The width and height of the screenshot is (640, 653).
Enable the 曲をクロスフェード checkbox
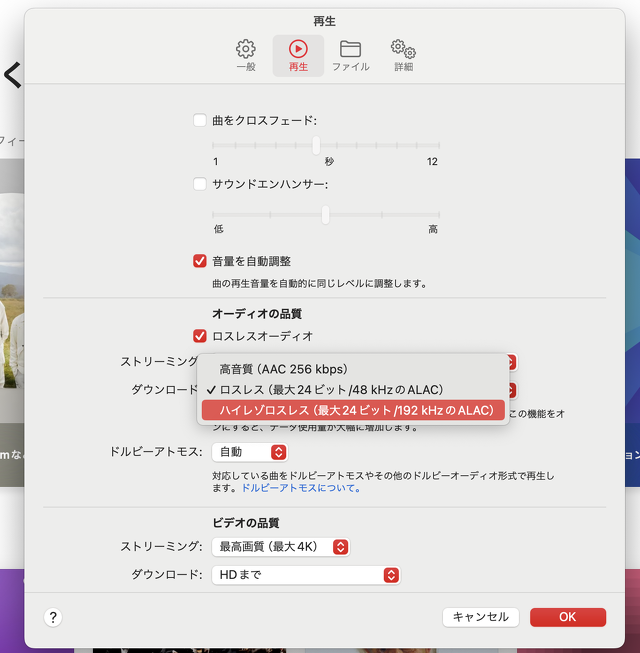click(x=199, y=120)
